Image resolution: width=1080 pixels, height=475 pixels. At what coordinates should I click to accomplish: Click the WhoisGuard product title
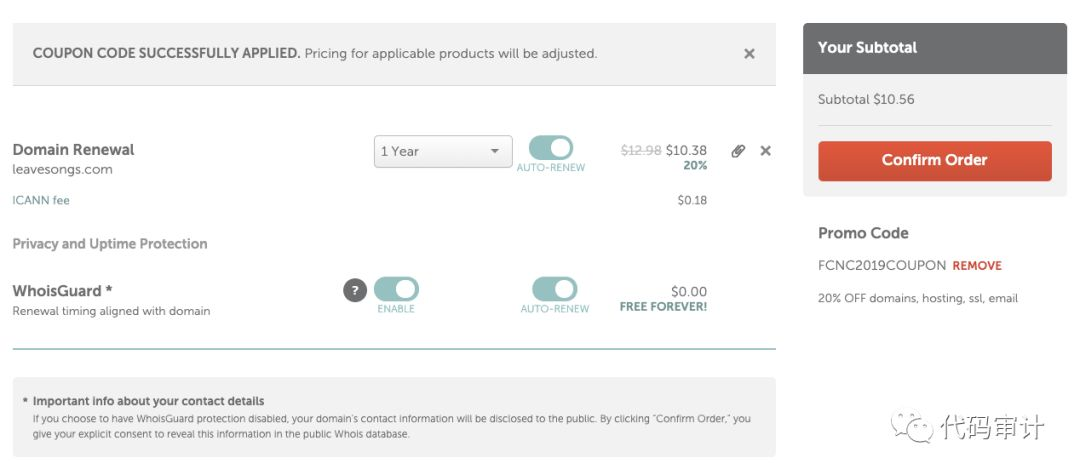point(62,291)
